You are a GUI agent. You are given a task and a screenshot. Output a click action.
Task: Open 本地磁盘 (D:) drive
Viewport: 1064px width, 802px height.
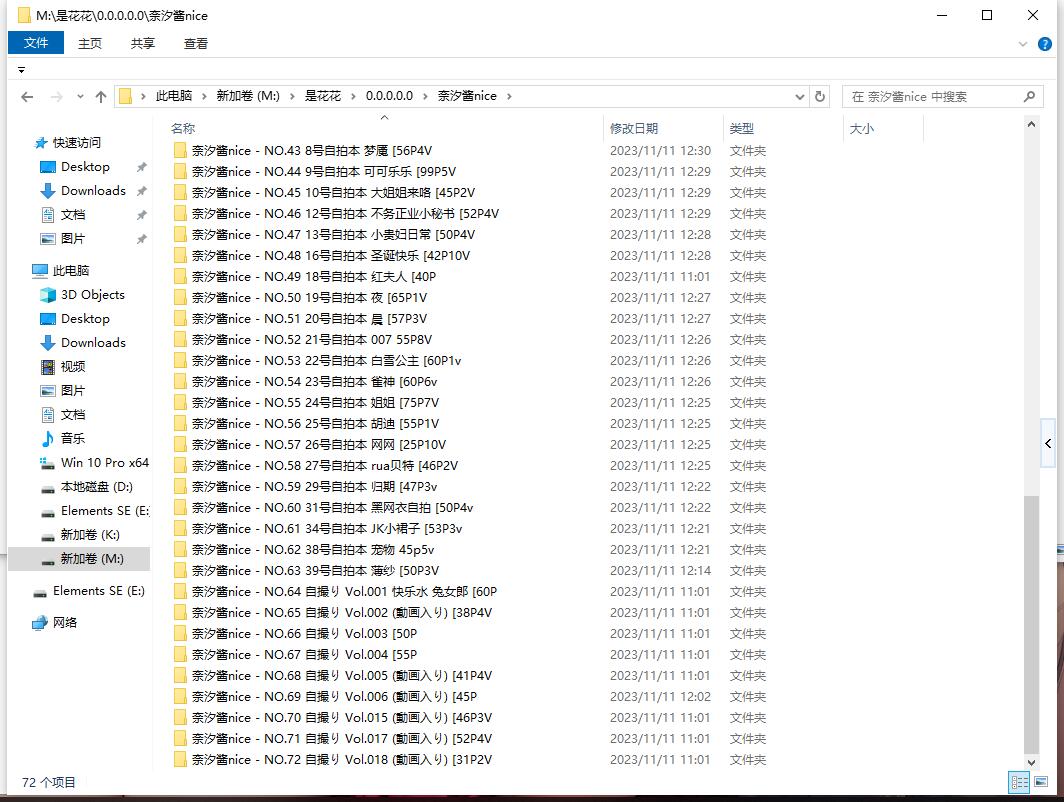tap(96, 486)
